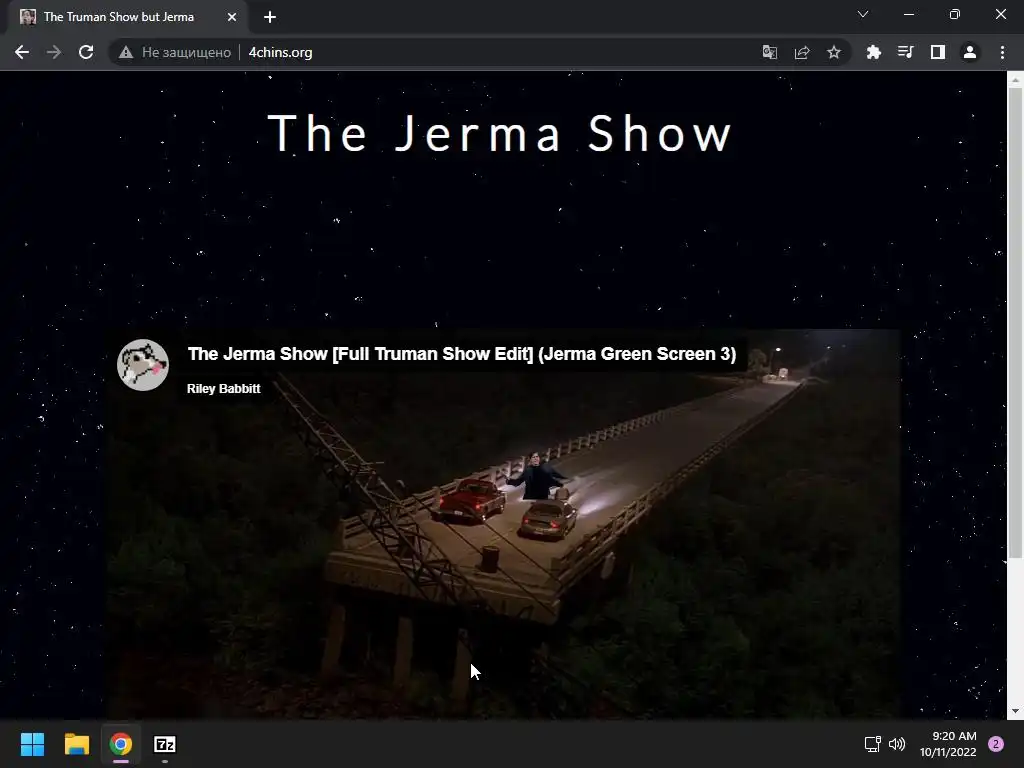Screen dimensions: 1024x768
Task: Click scrollbar down arrow
Action: 1015,711
